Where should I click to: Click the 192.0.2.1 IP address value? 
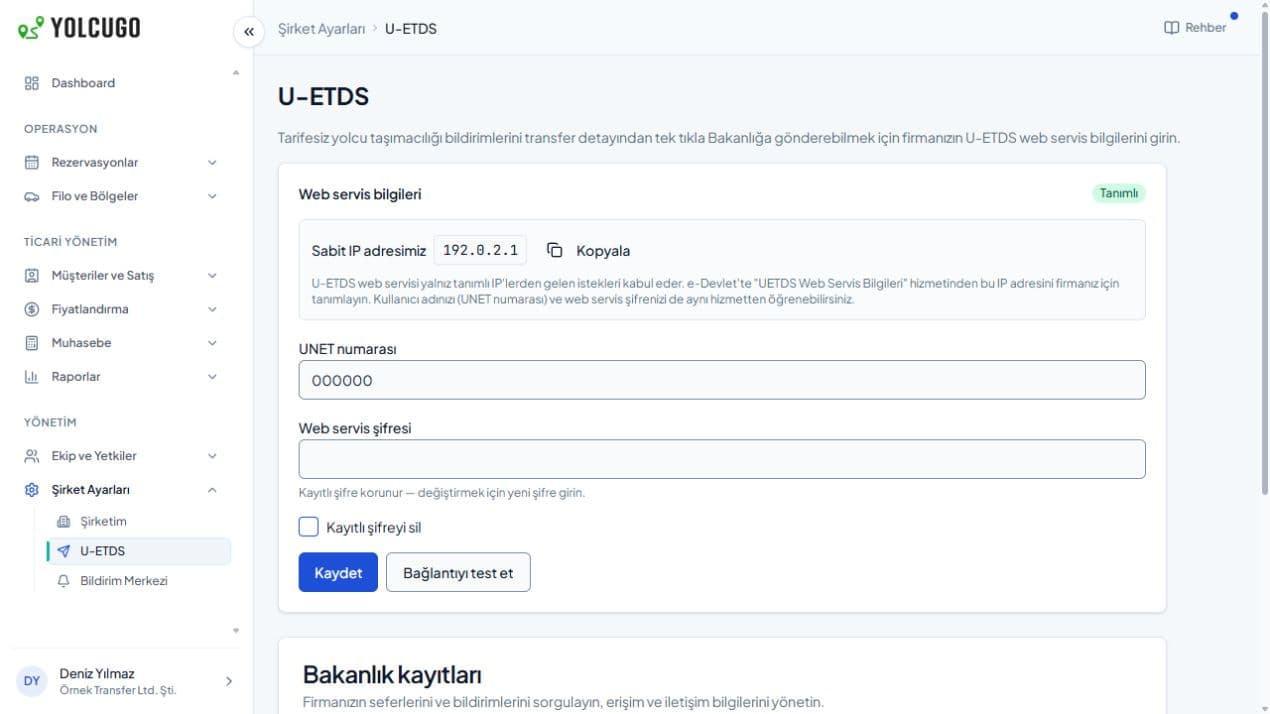click(x=480, y=250)
